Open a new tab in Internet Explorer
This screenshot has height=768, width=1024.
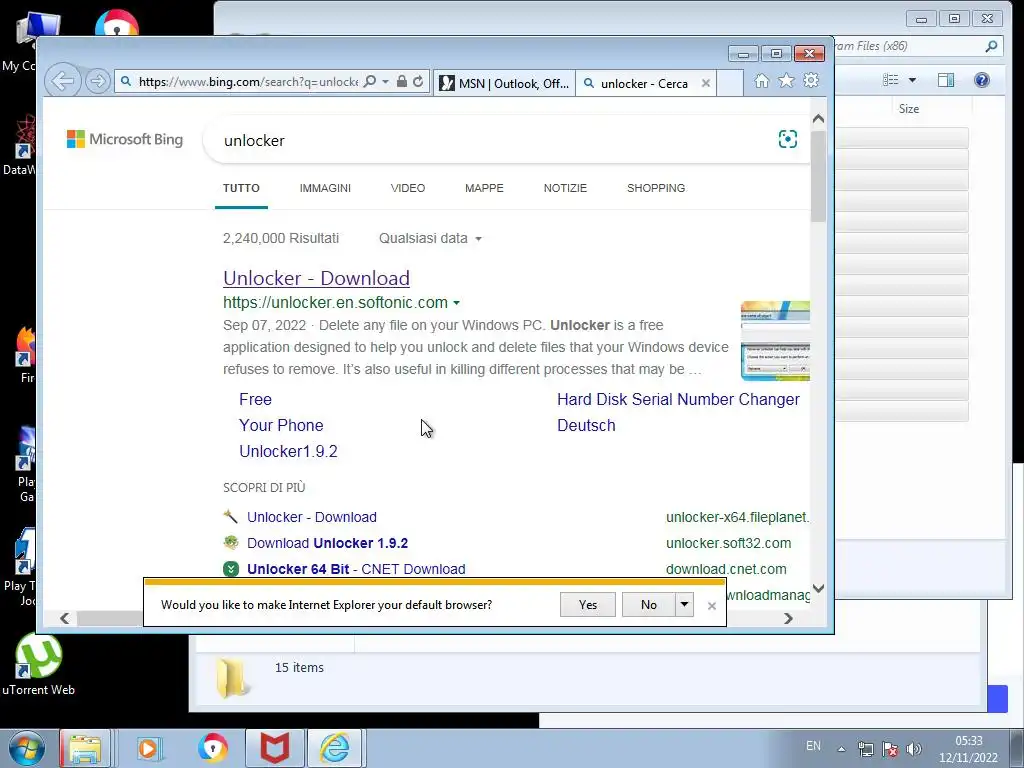click(x=730, y=84)
